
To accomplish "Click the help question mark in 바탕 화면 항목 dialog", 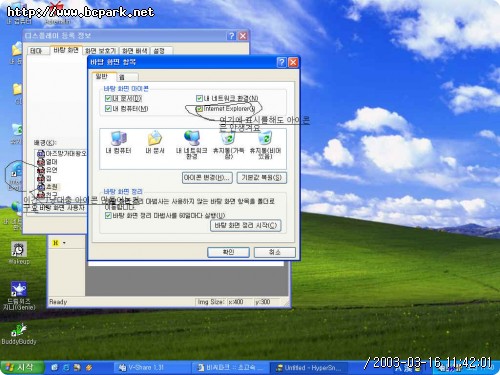I will pos(281,62).
